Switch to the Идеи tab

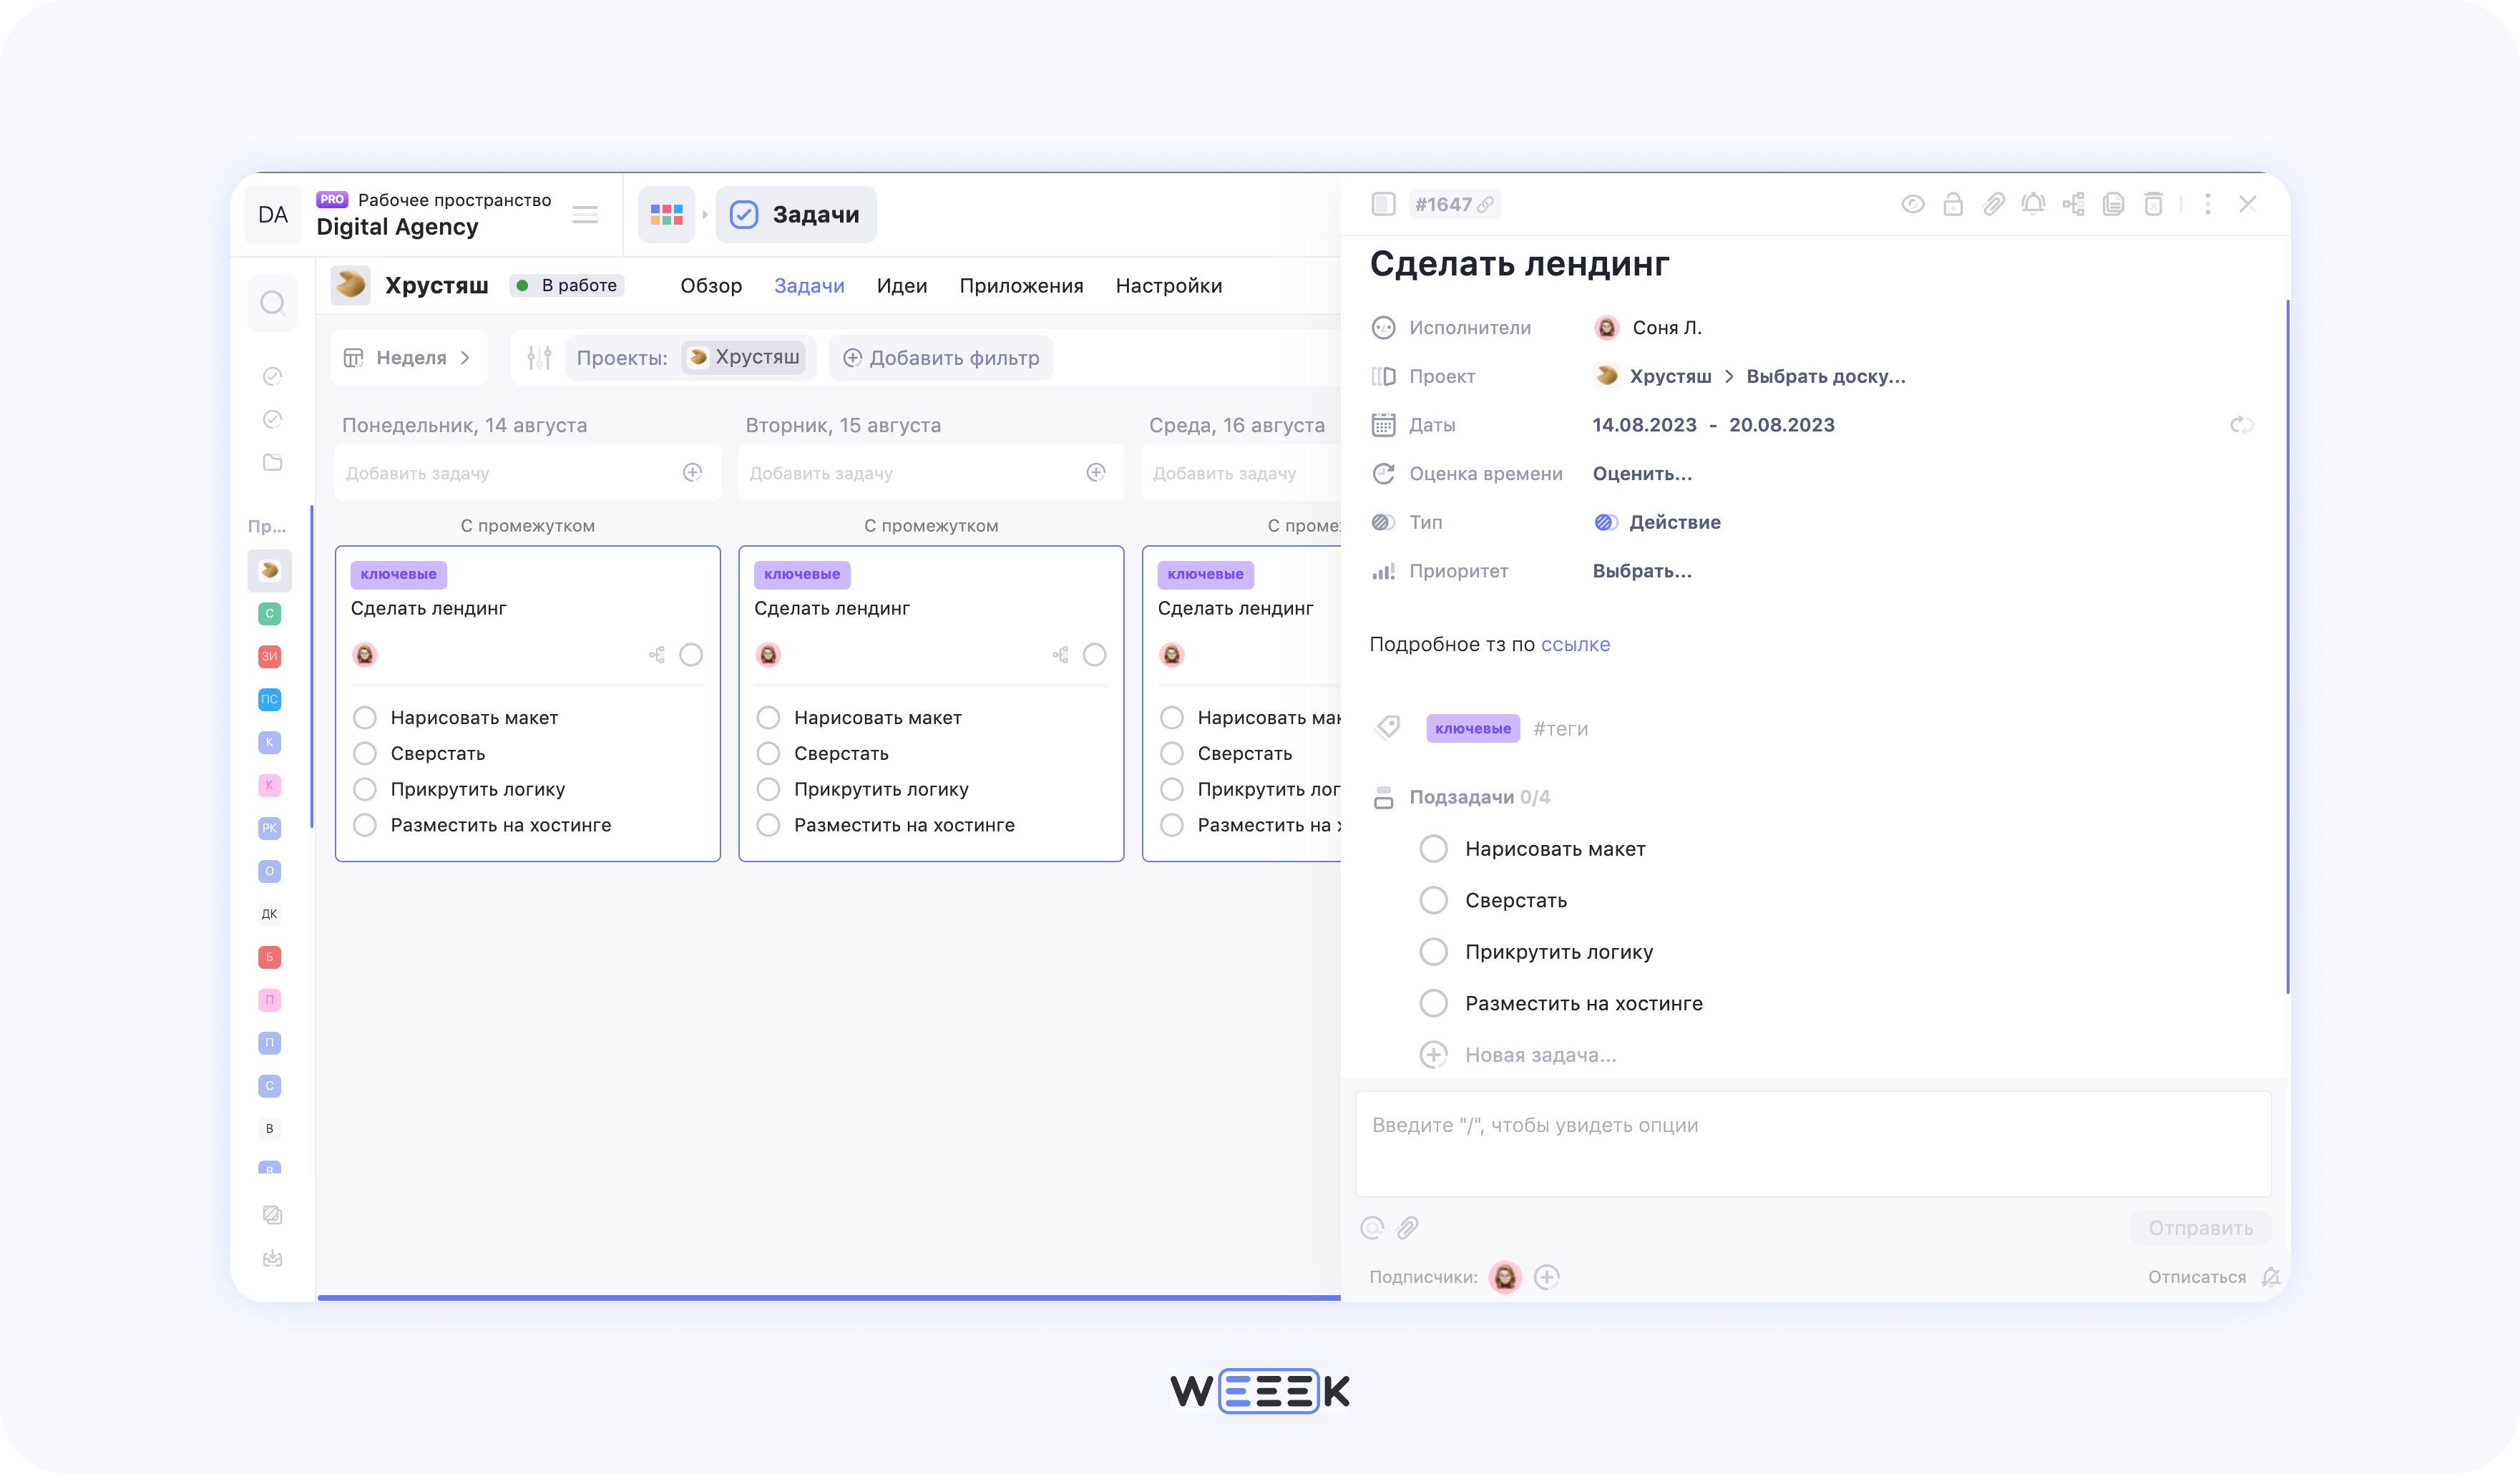coord(901,285)
